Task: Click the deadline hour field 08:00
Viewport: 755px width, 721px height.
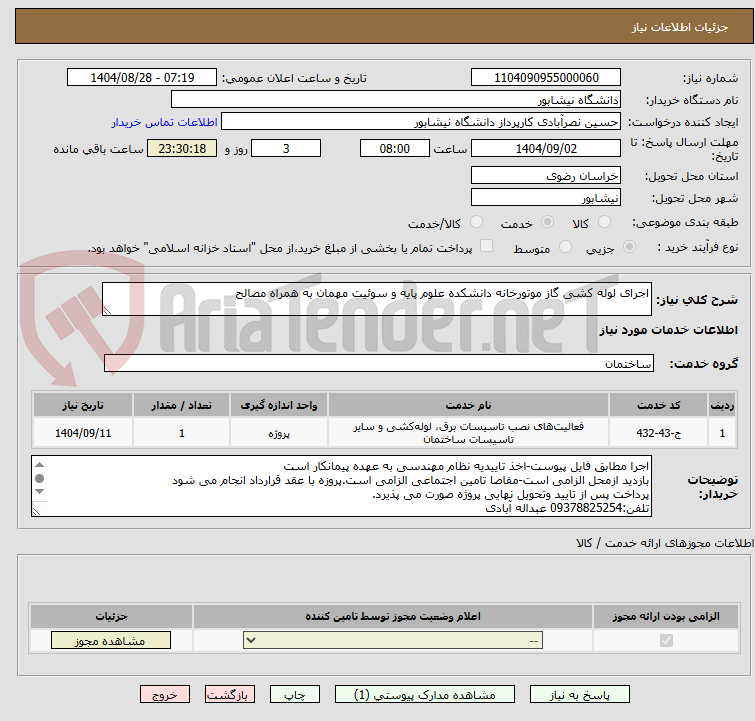Action: coord(395,148)
